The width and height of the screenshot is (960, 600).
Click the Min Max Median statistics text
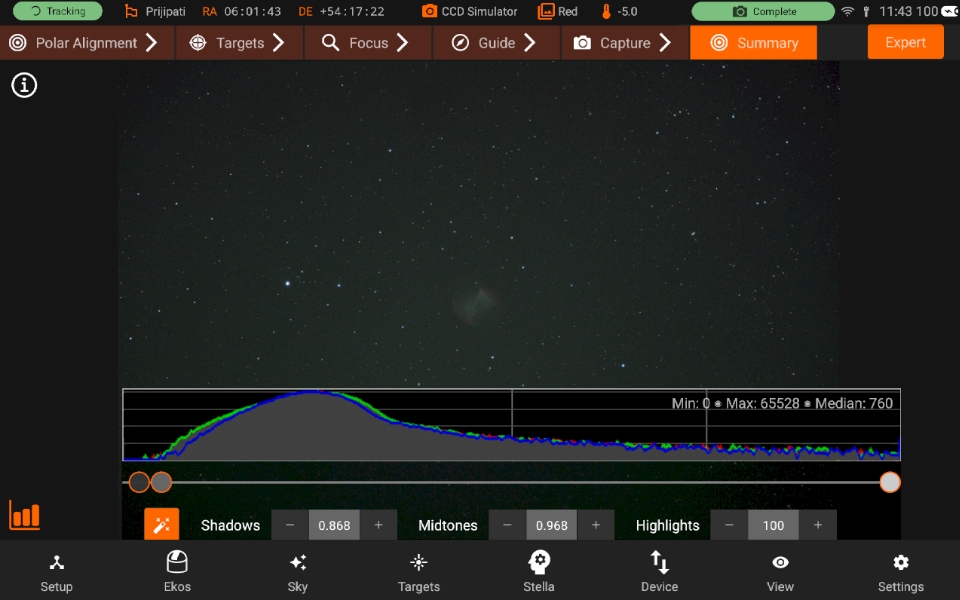[x=782, y=403]
